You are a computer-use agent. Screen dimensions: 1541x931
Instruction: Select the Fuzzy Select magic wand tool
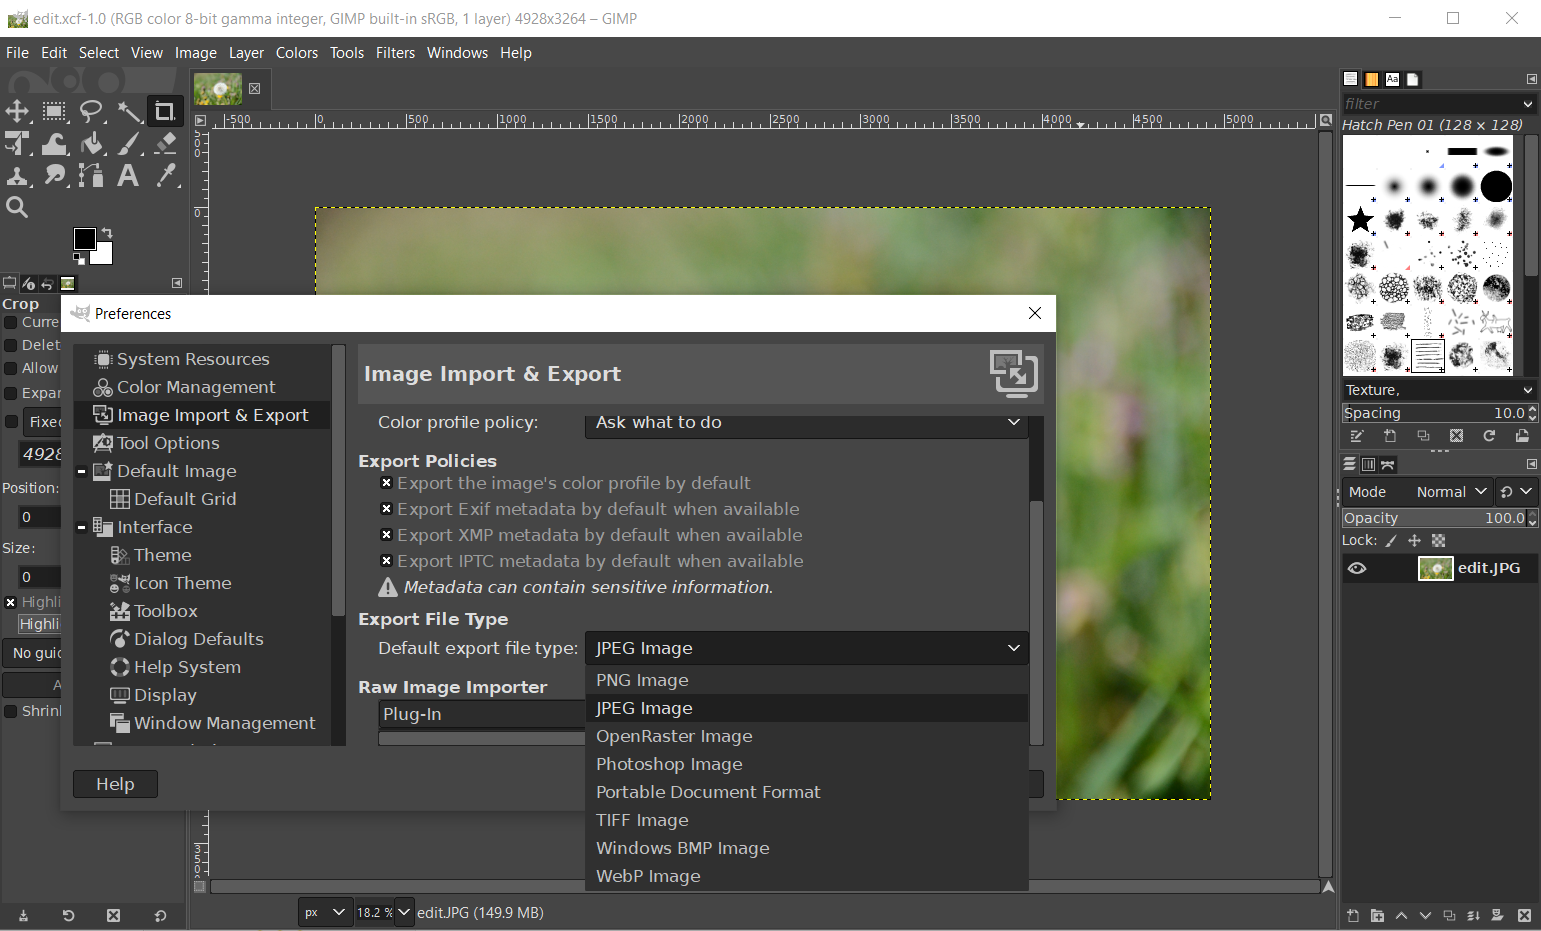(x=129, y=111)
